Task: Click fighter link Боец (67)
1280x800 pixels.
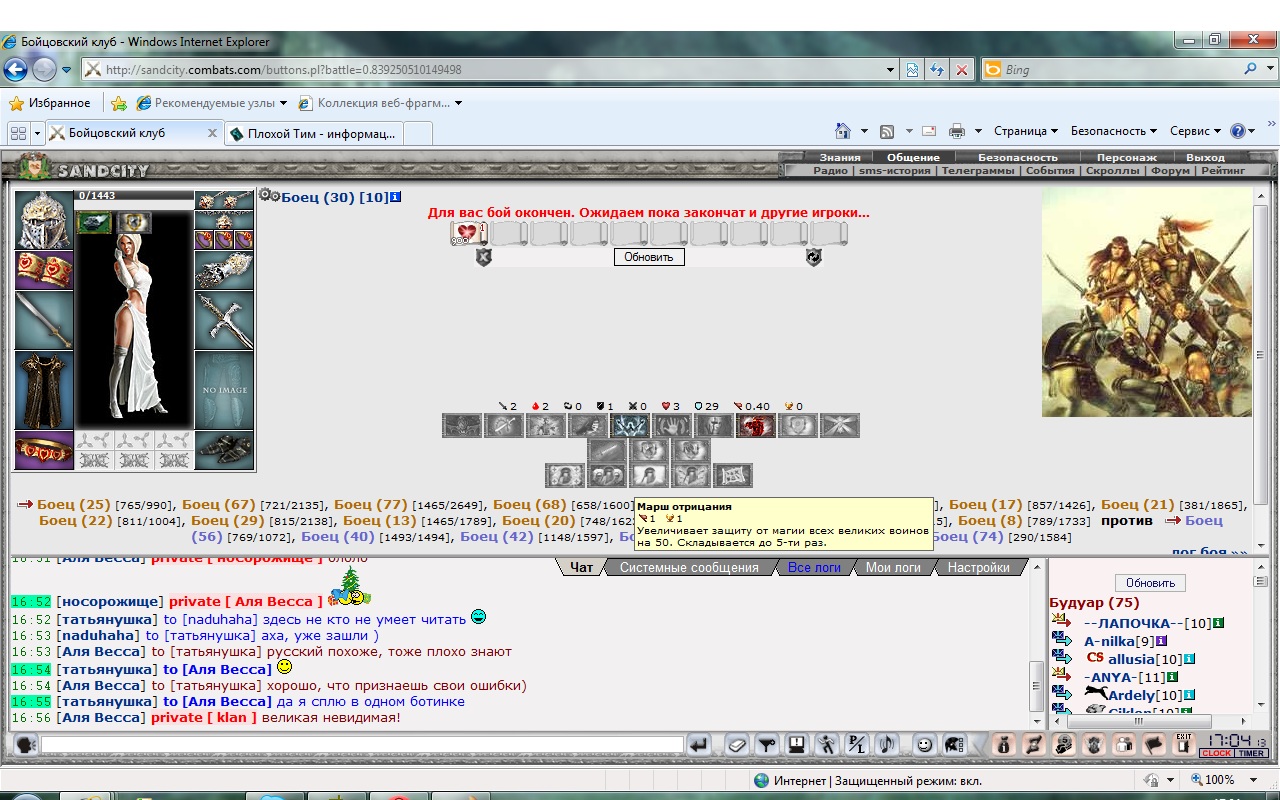Action: (219, 504)
